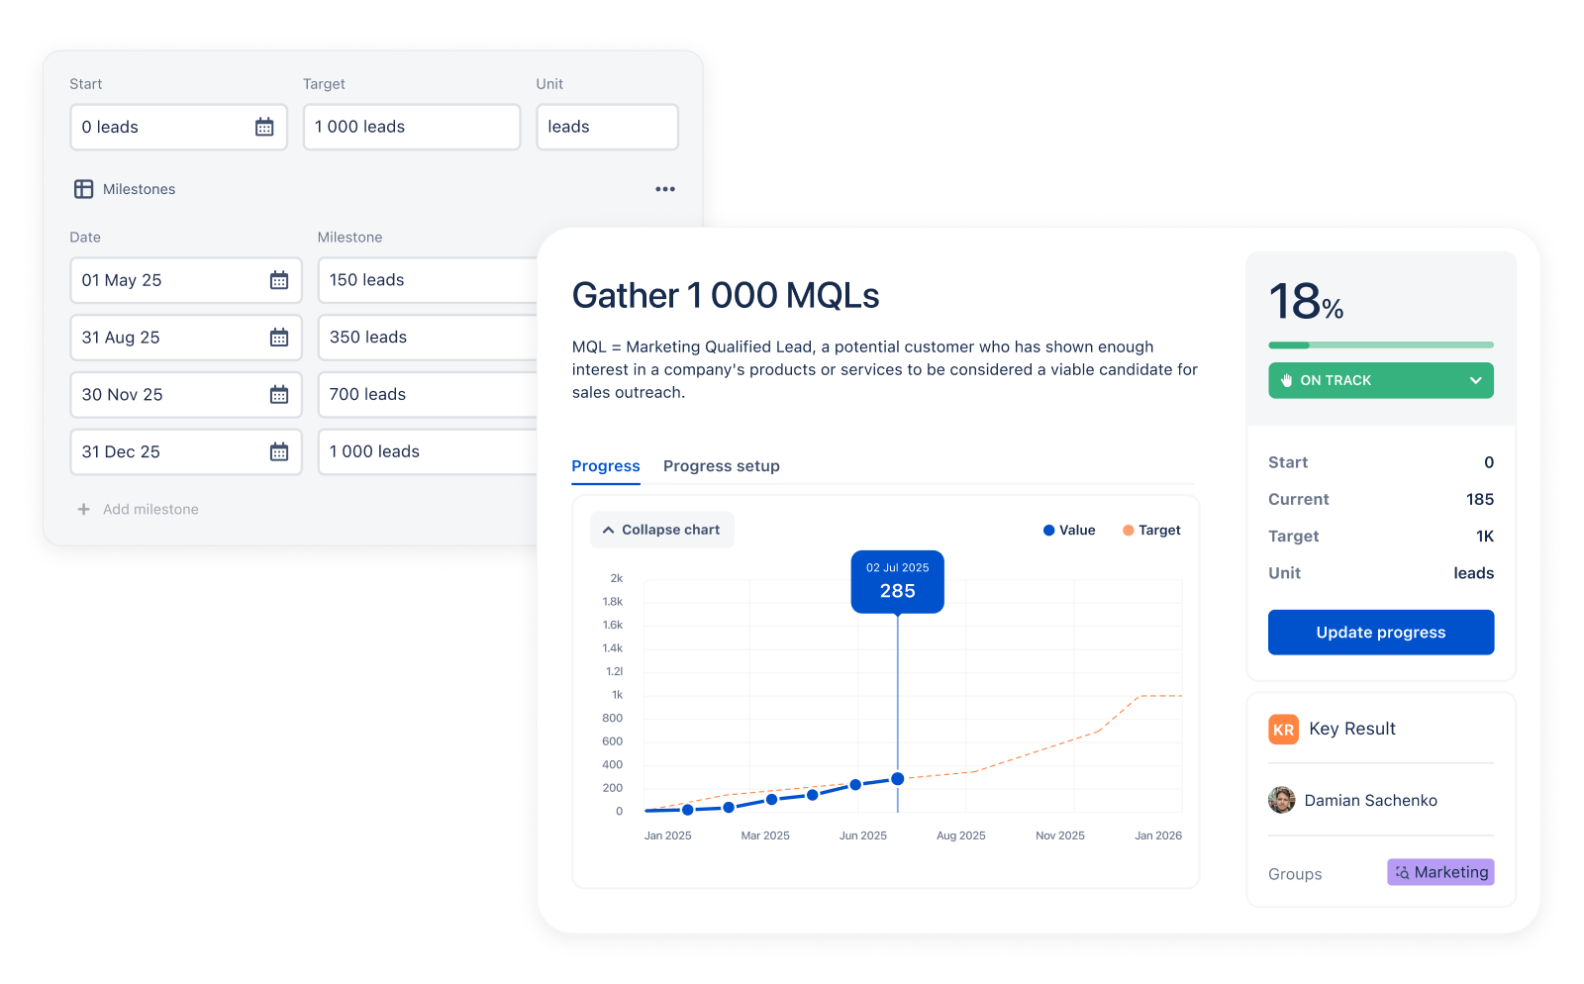Image resolution: width=1584 pixels, height=984 pixels.
Task: Click the Current value 185
Action: (x=1480, y=499)
